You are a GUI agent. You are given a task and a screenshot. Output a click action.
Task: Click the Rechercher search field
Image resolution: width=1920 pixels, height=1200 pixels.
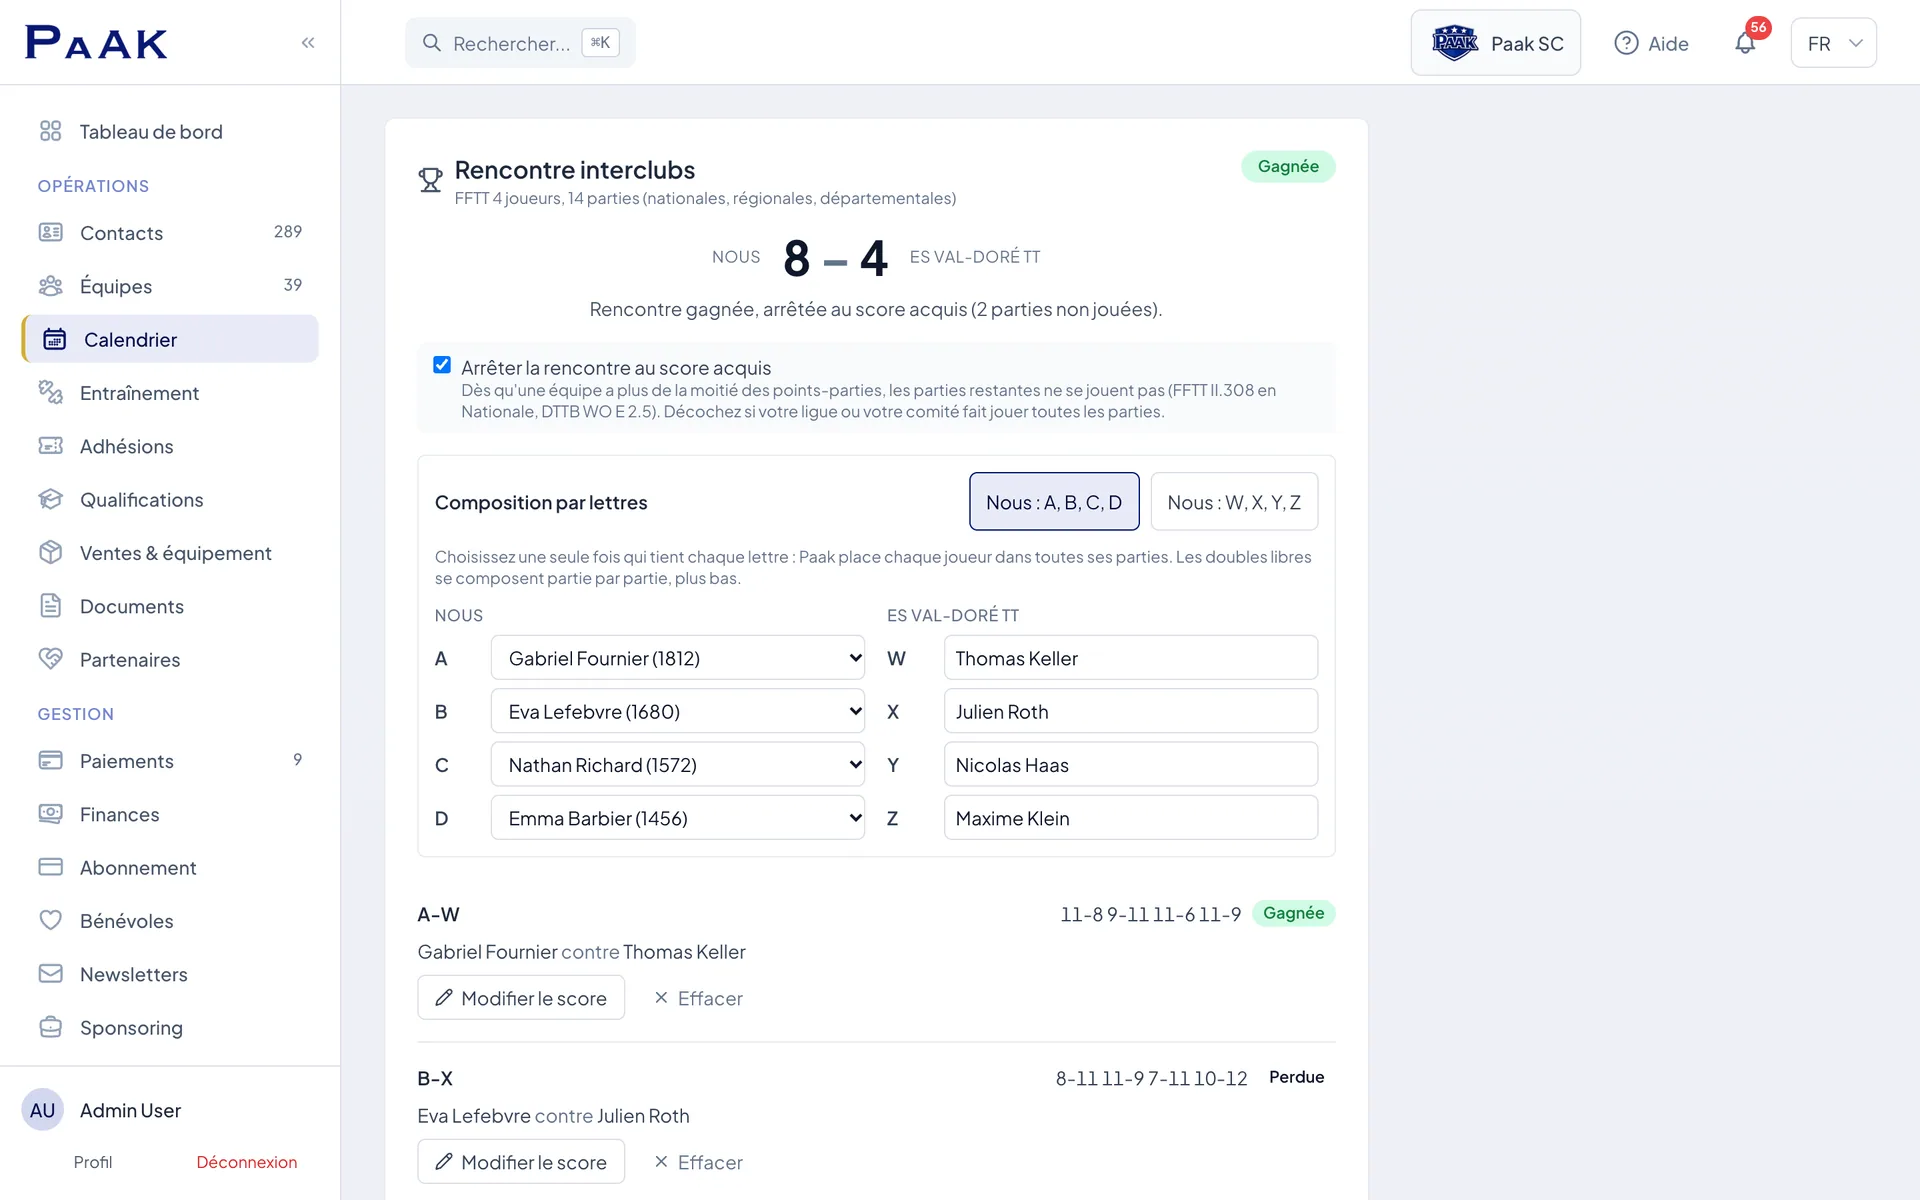click(520, 43)
